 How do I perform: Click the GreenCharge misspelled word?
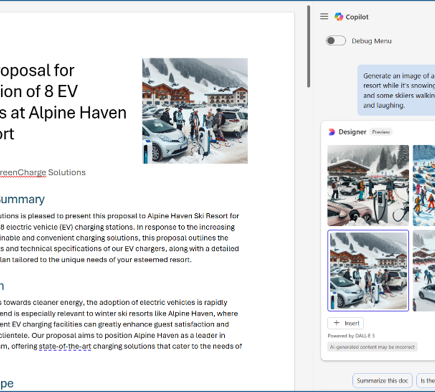click(23, 172)
